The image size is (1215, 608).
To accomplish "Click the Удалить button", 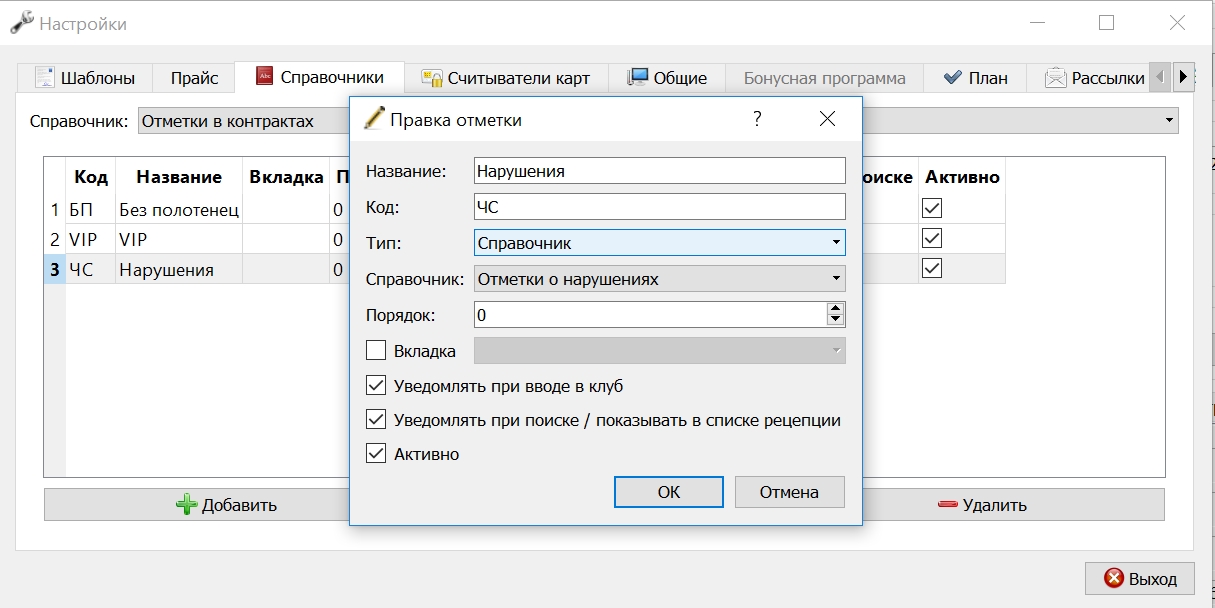I will point(1013,505).
